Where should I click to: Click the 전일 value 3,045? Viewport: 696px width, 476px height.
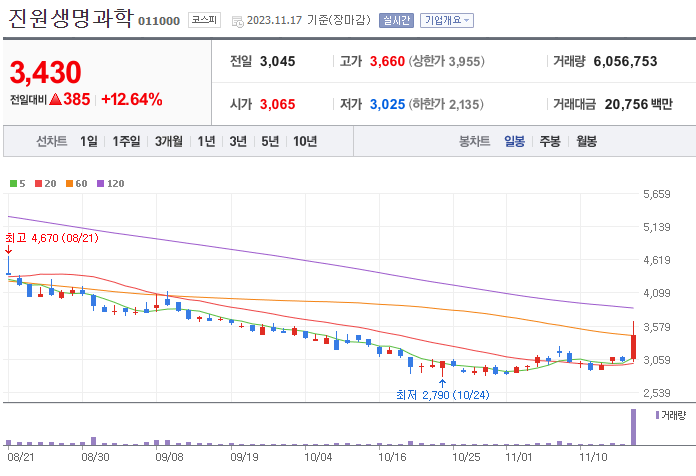[277, 61]
